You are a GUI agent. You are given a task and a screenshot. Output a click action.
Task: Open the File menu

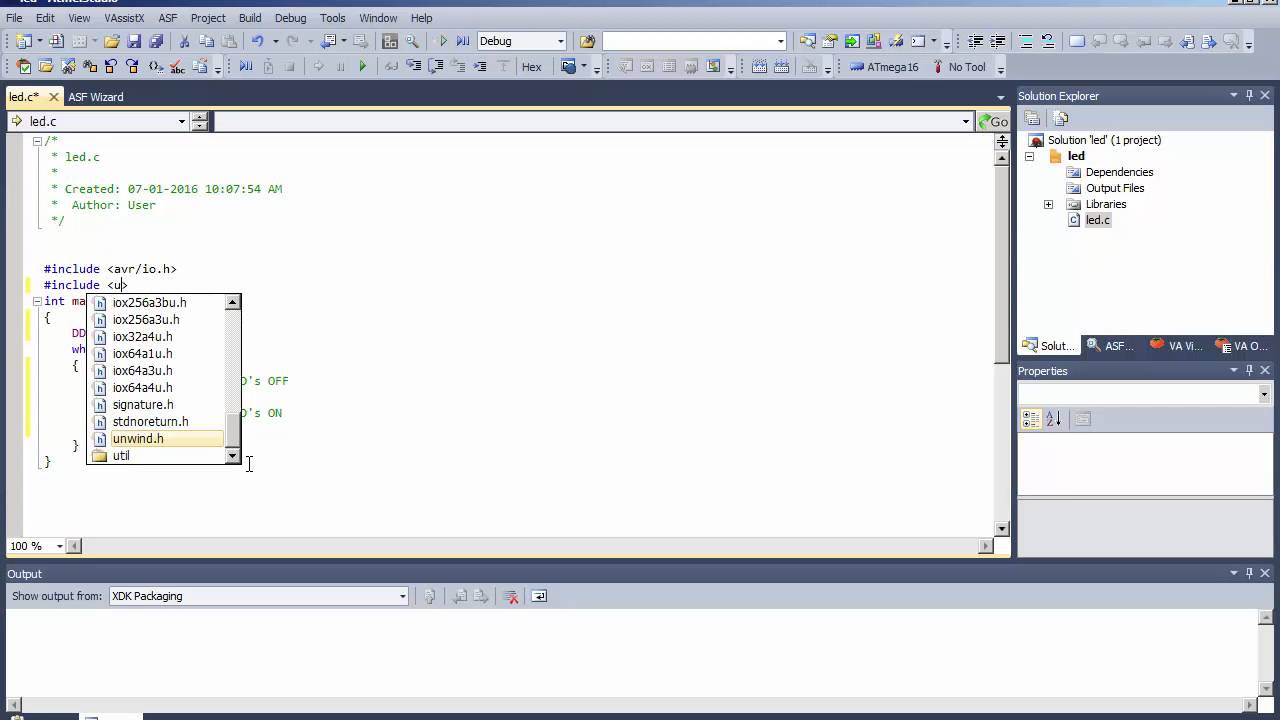14,18
